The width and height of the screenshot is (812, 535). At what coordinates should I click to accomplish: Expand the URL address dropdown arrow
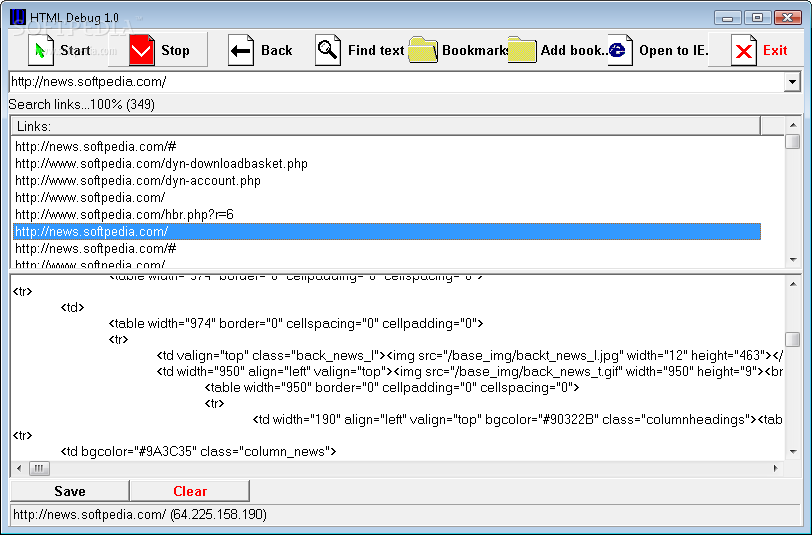click(x=792, y=82)
